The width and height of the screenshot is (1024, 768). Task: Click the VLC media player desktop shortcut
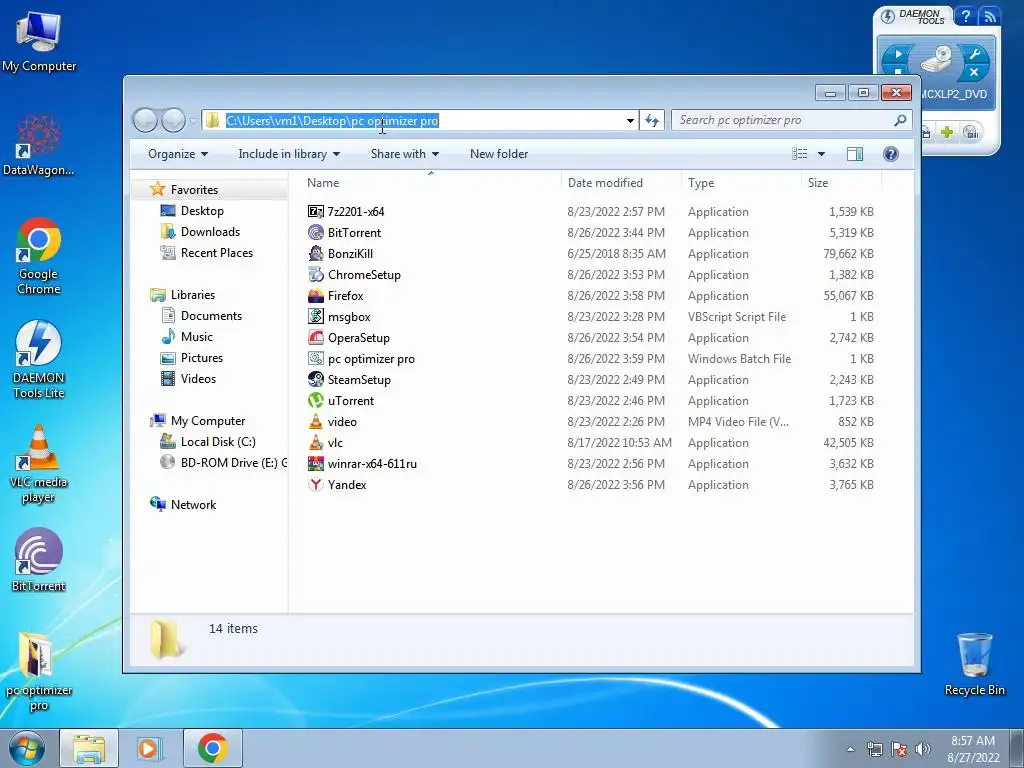[39, 464]
